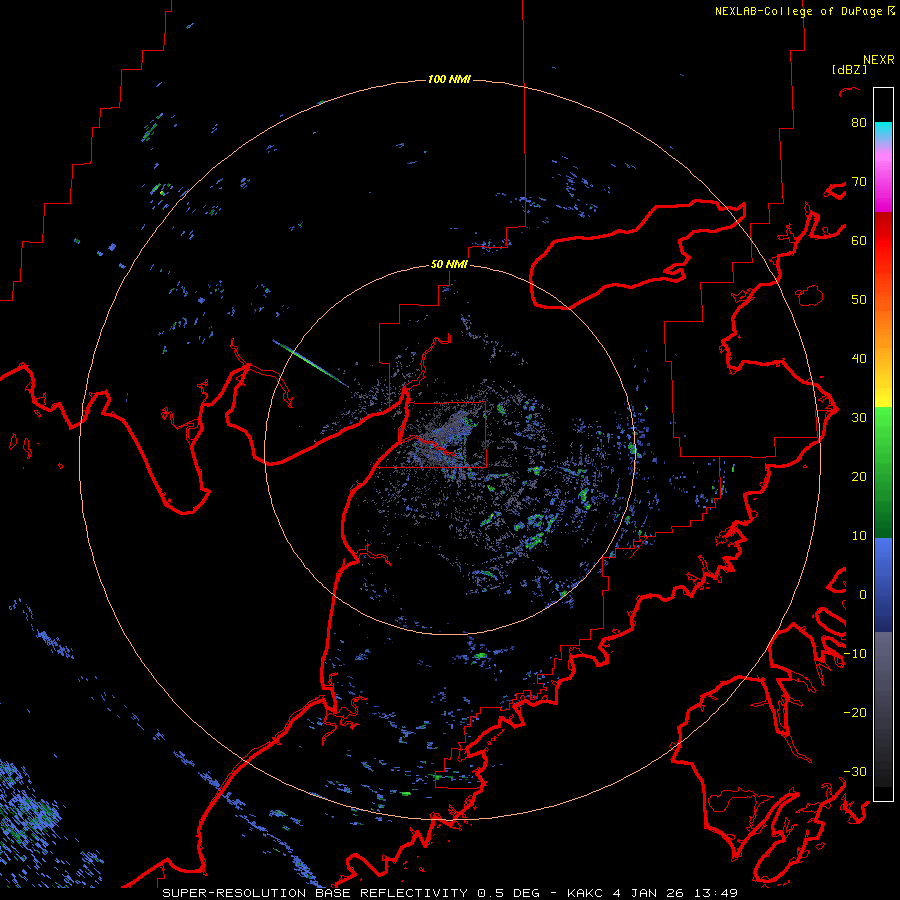Click the "100 NMI" range ring label
The height and width of the screenshot is (900, 900).
[449, 79]
